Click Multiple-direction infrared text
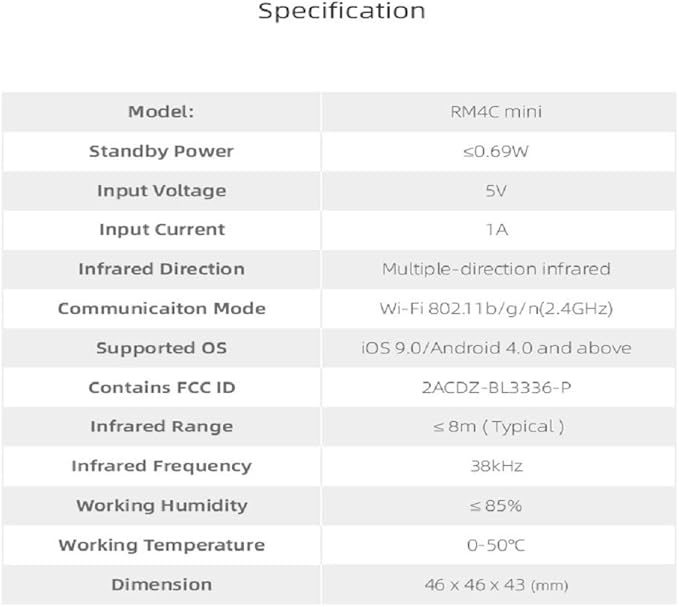This screenshot has height=607, width=679. pyautogui.click(x=496, y=269)
